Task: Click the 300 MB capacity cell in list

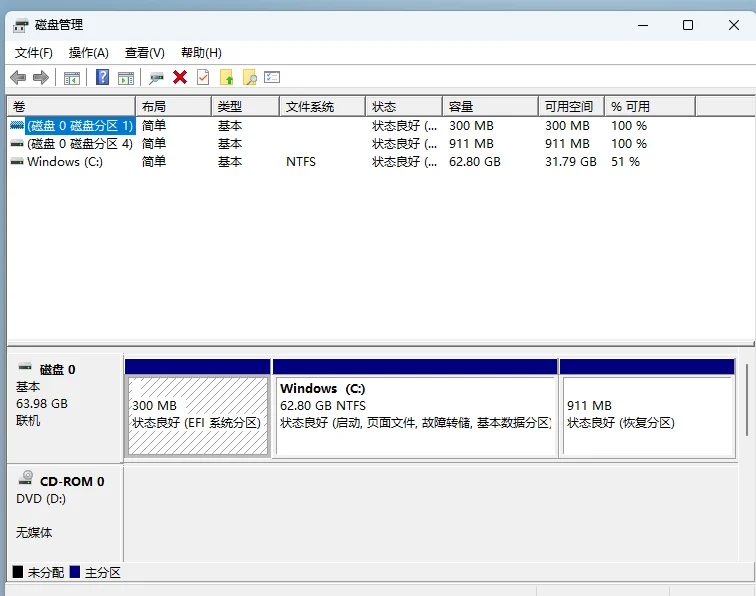Action: [471, 126]
